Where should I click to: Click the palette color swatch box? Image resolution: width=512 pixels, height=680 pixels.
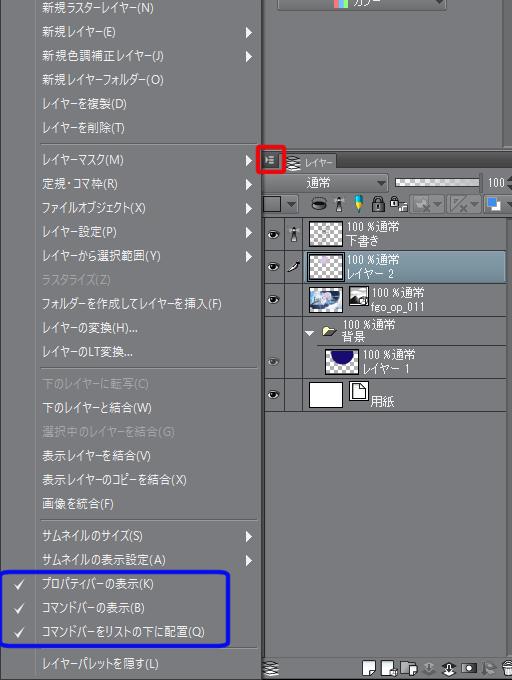point(273,204)
